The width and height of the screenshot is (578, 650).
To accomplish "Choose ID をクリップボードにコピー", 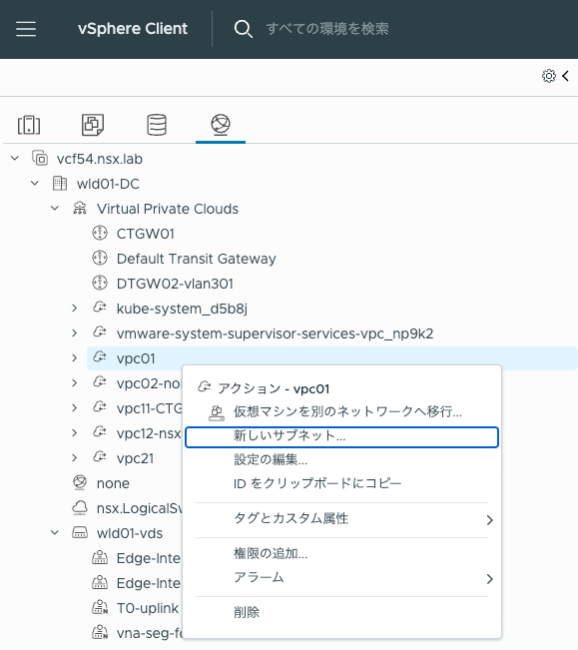I will 317,483.
